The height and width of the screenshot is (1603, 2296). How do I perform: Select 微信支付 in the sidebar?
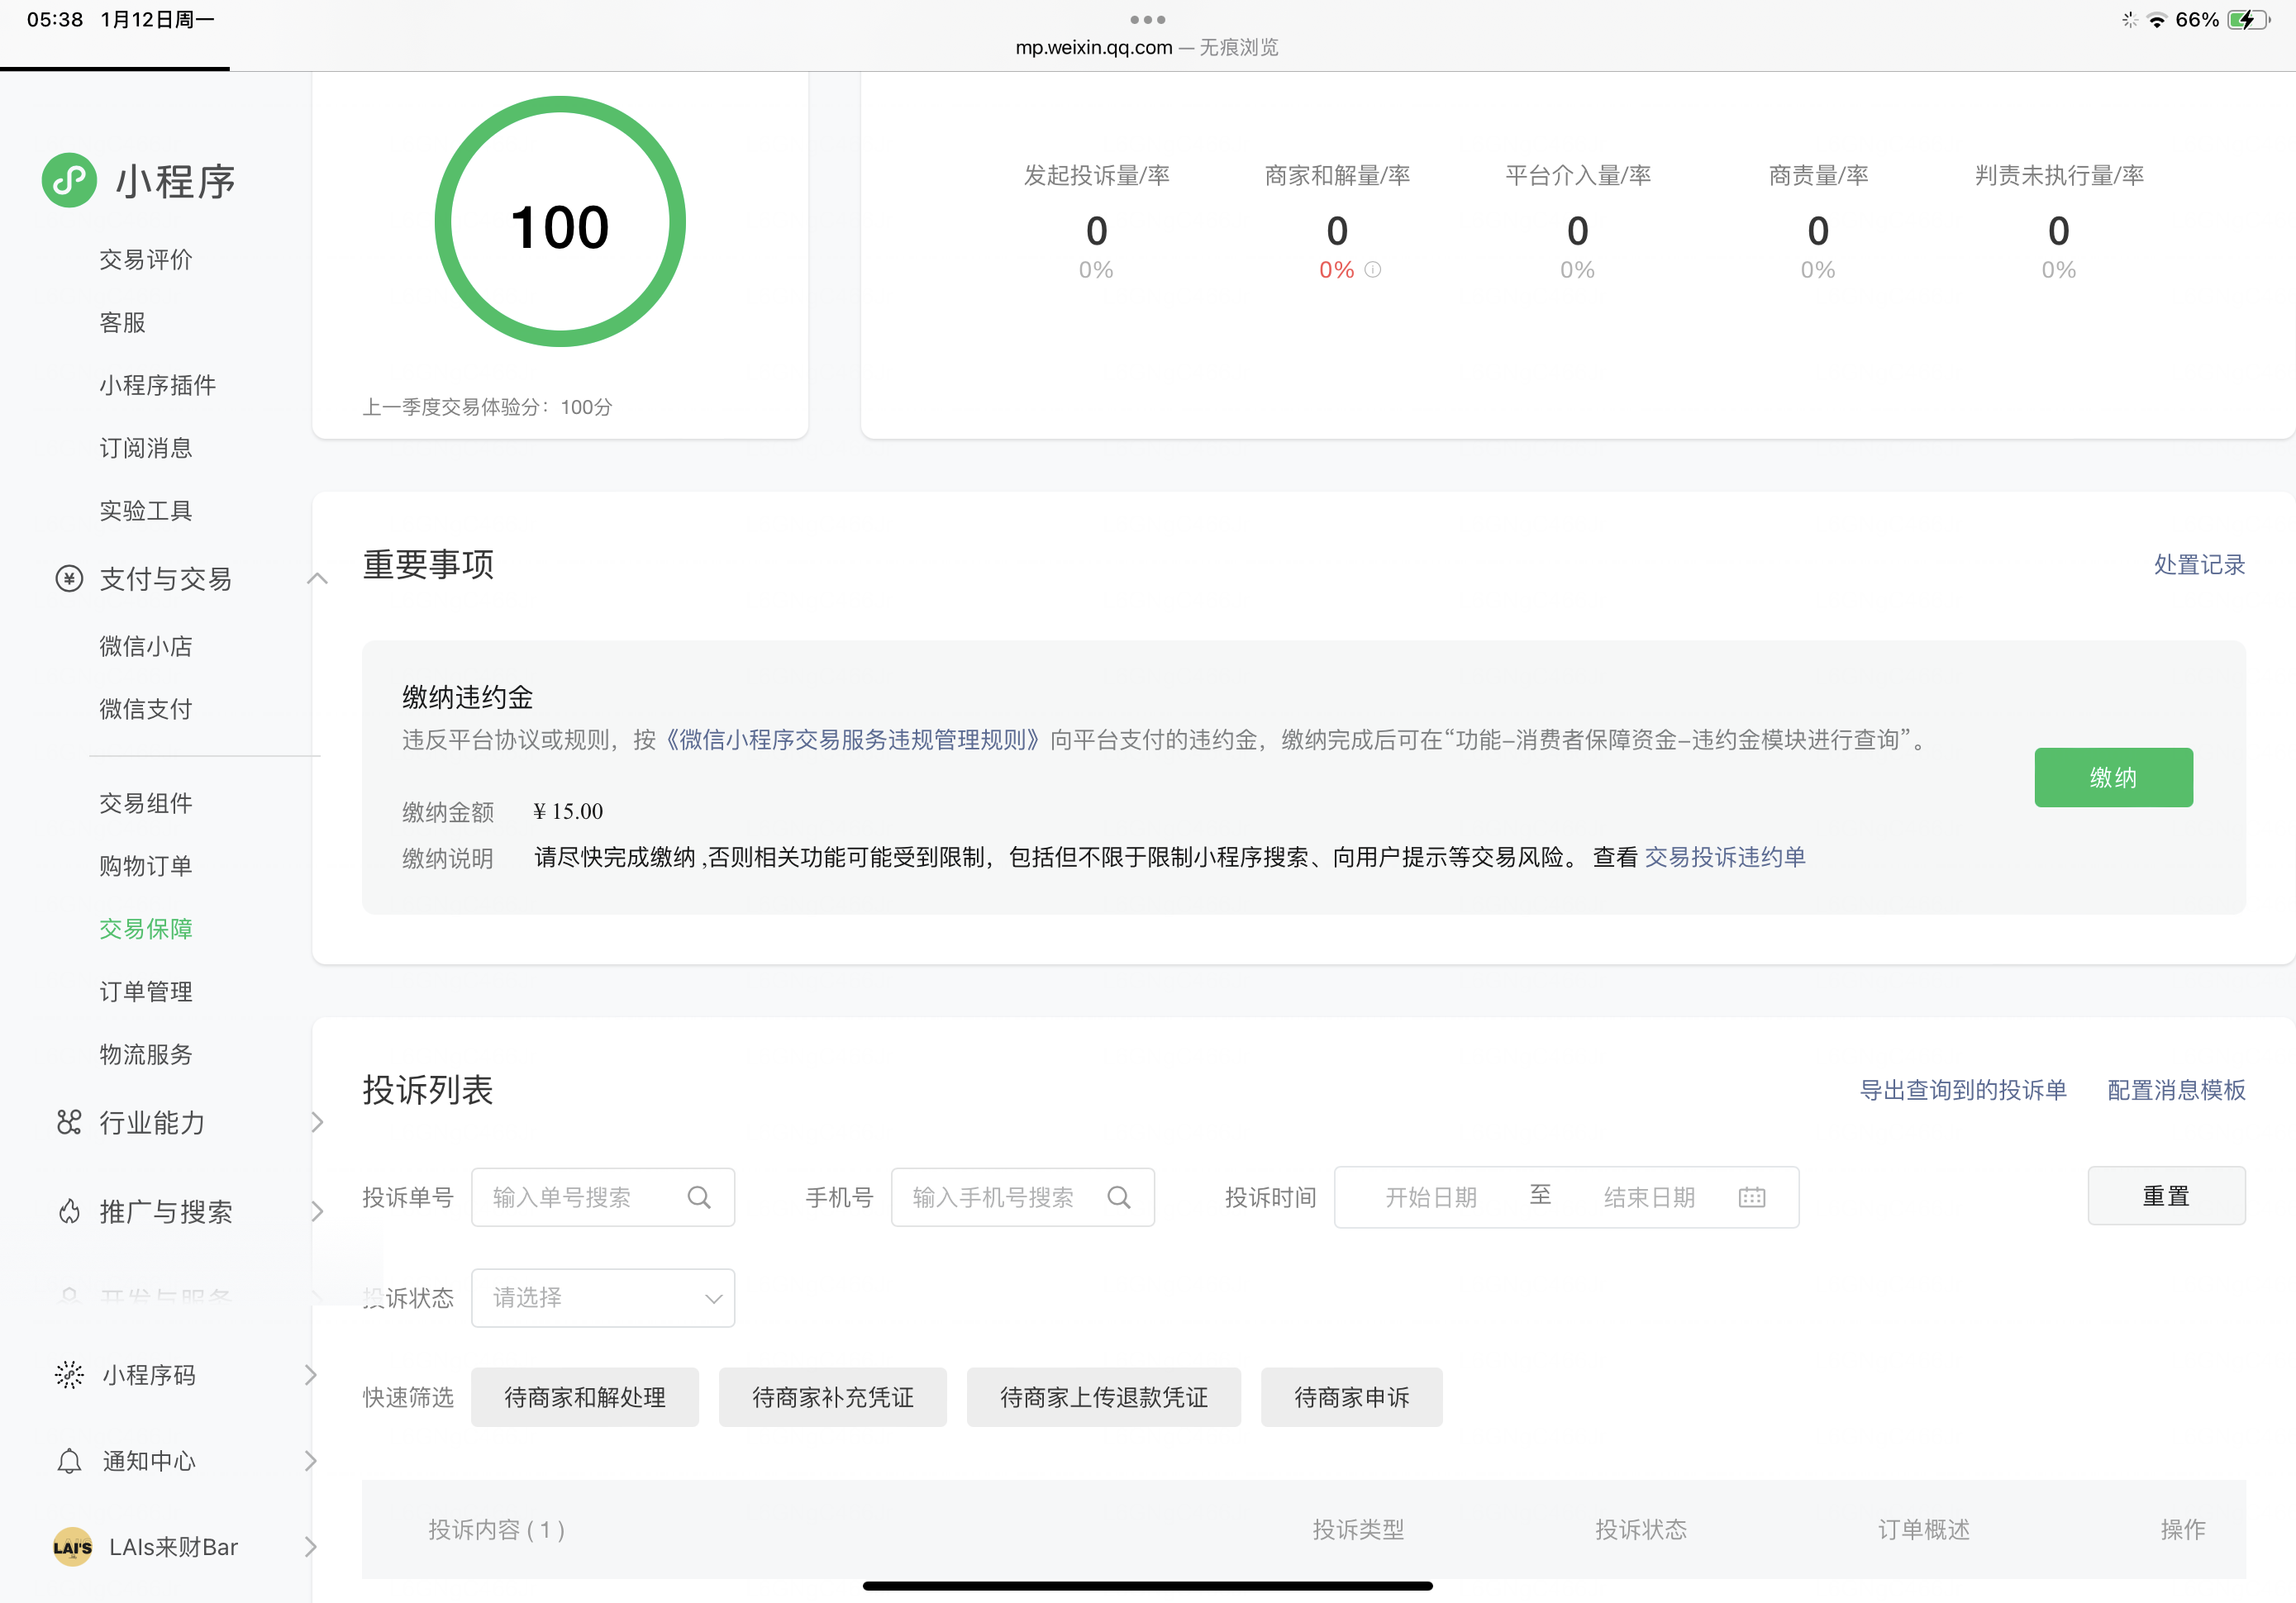(x=146, y=709)
